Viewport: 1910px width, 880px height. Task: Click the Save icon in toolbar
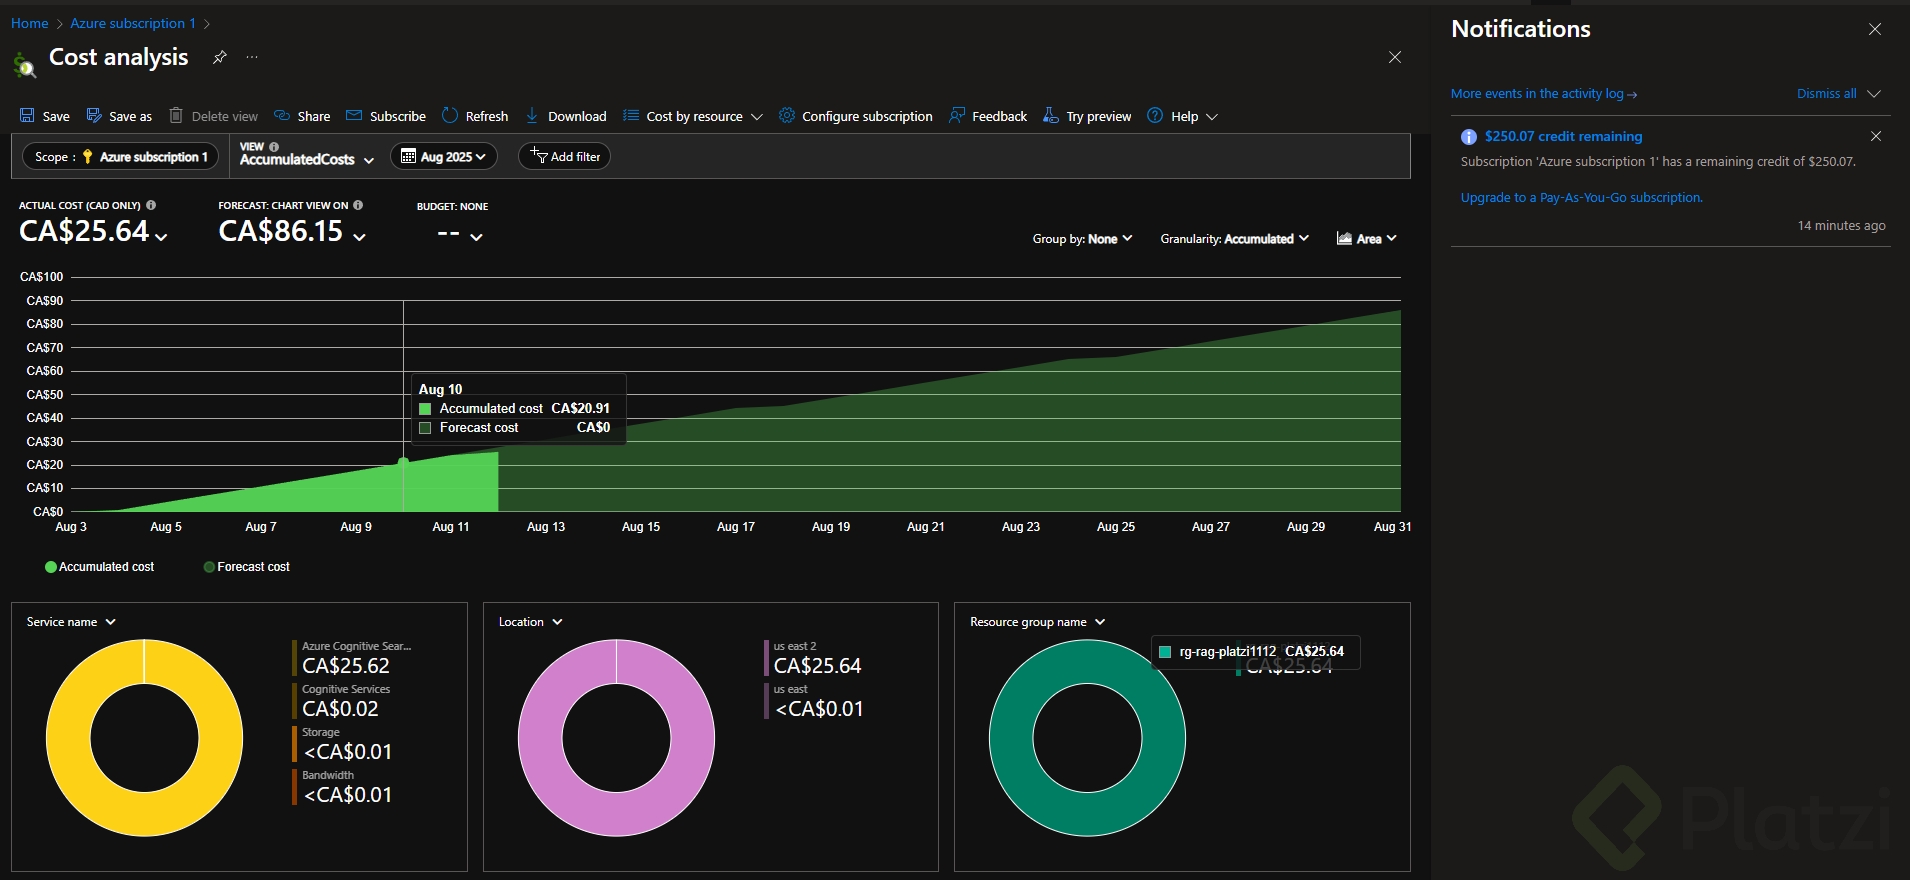pos(28,116)
